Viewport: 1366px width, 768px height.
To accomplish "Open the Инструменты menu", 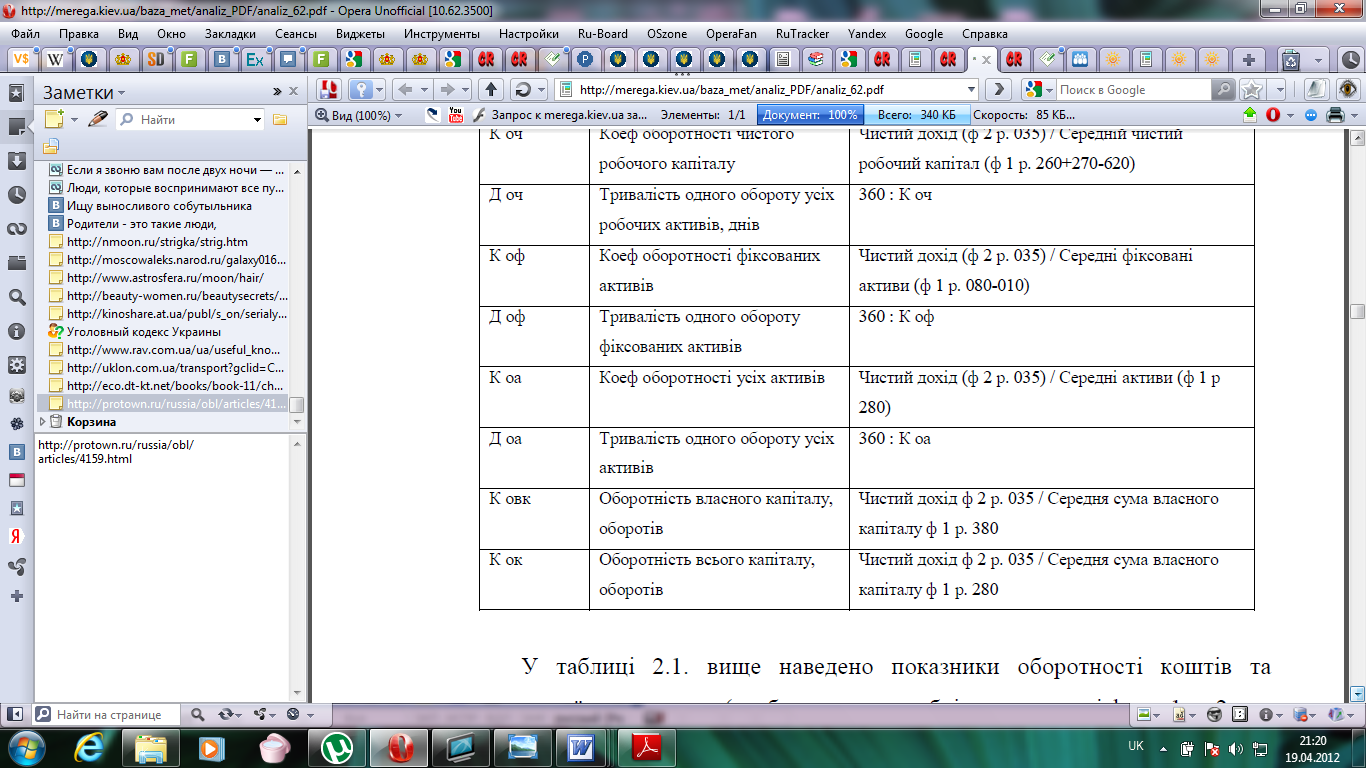I will (442, 33).
